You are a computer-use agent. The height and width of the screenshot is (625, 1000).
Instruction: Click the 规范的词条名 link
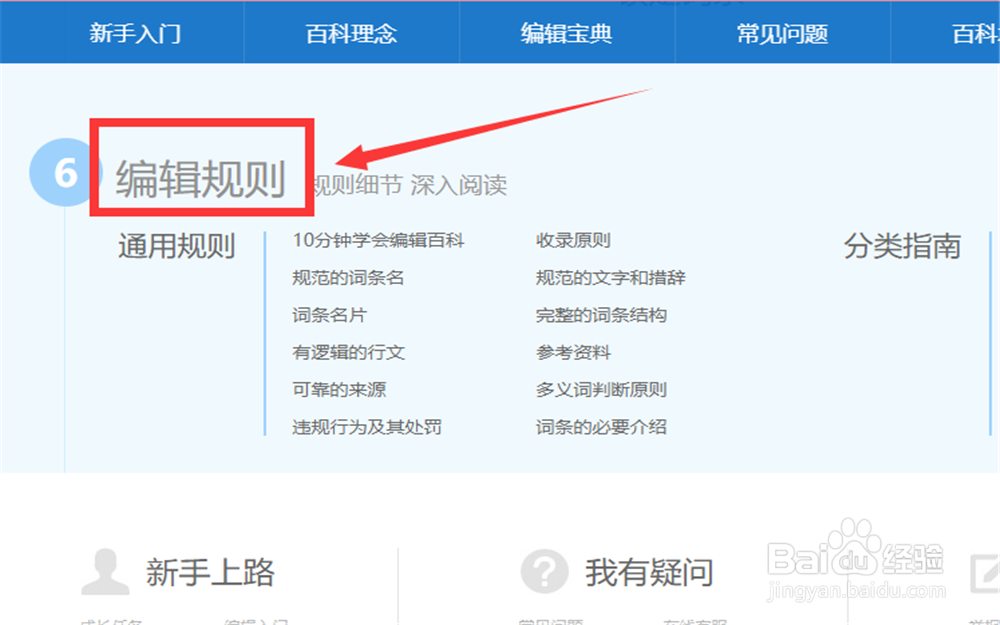pos(351,278)
